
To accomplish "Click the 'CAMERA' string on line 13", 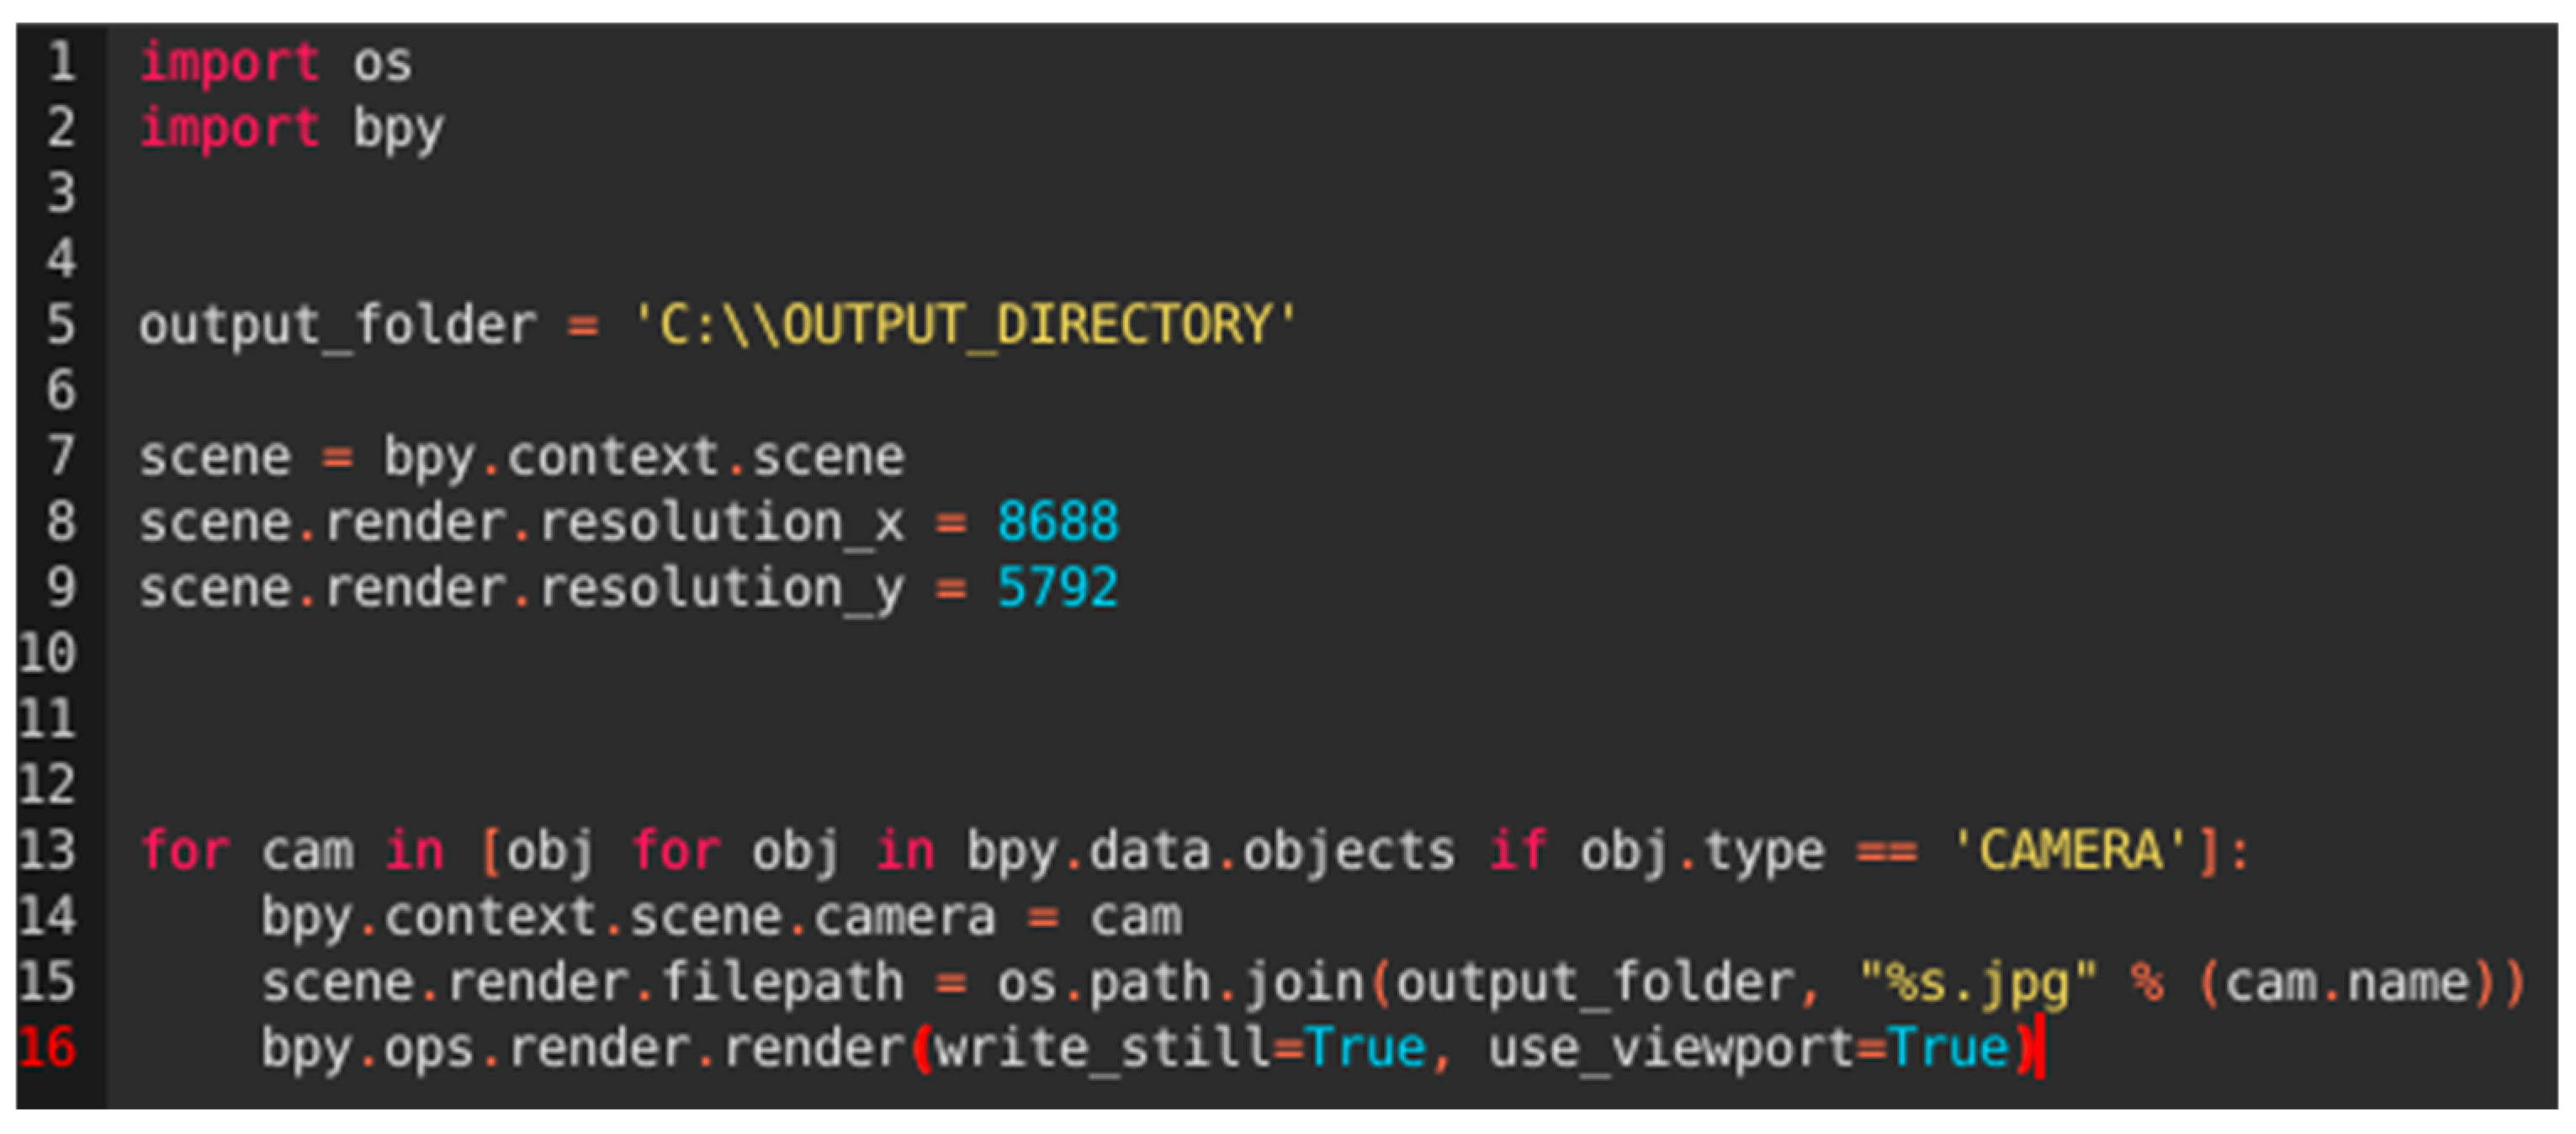I will tap(2070, 851).
